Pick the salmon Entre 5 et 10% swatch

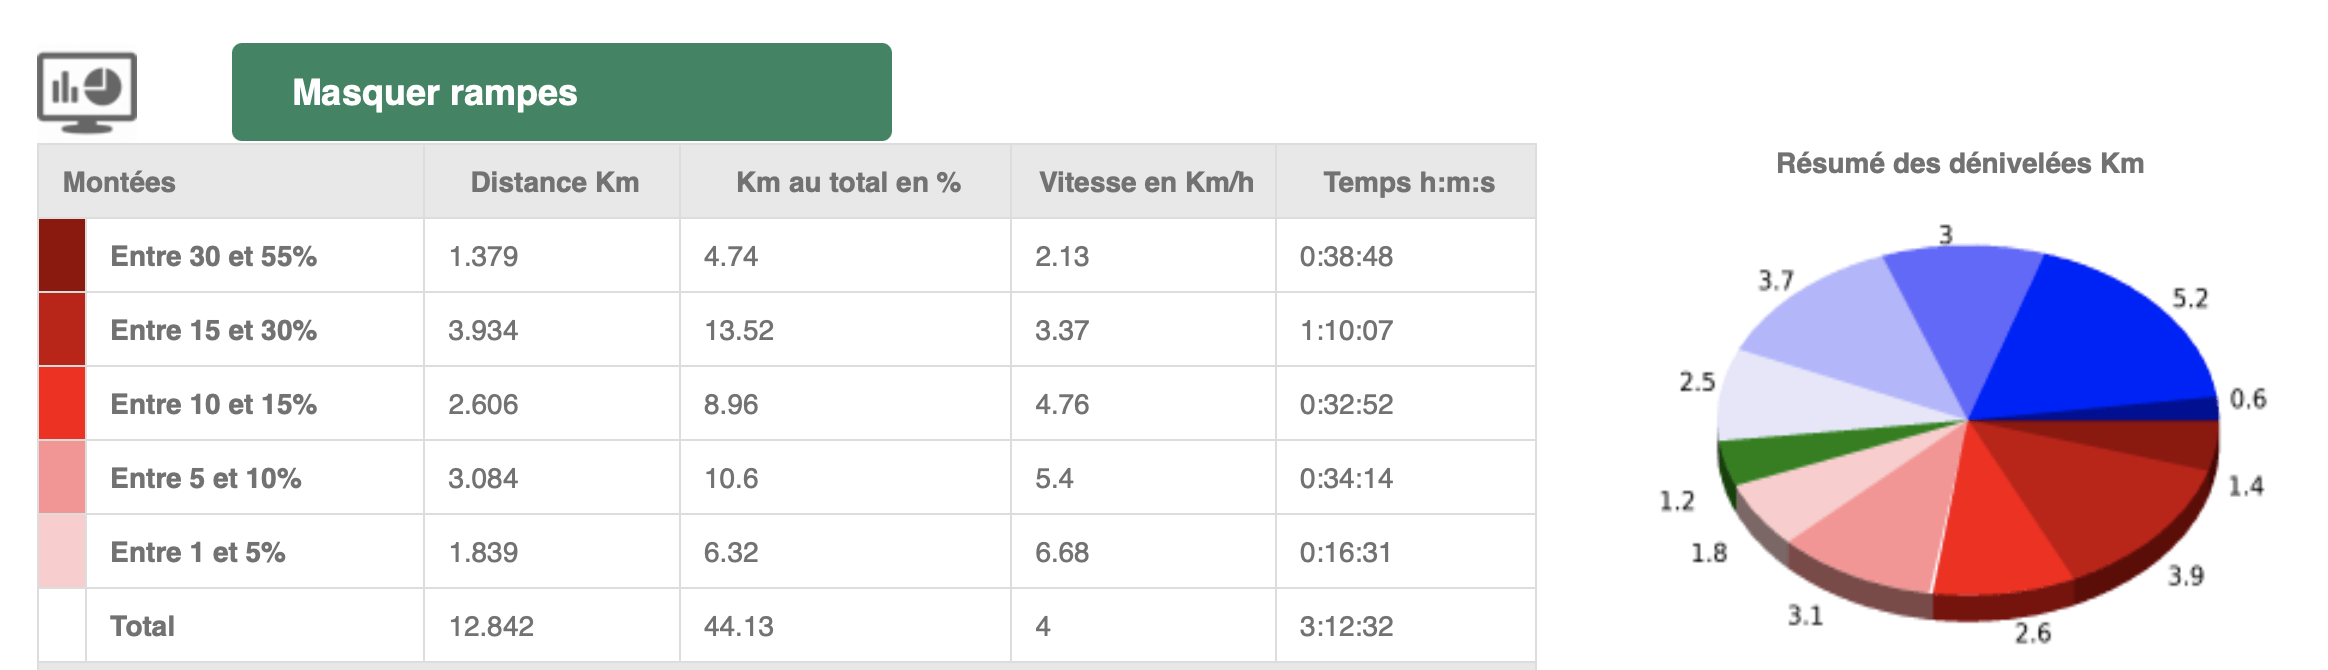click(x=62, y=478)
